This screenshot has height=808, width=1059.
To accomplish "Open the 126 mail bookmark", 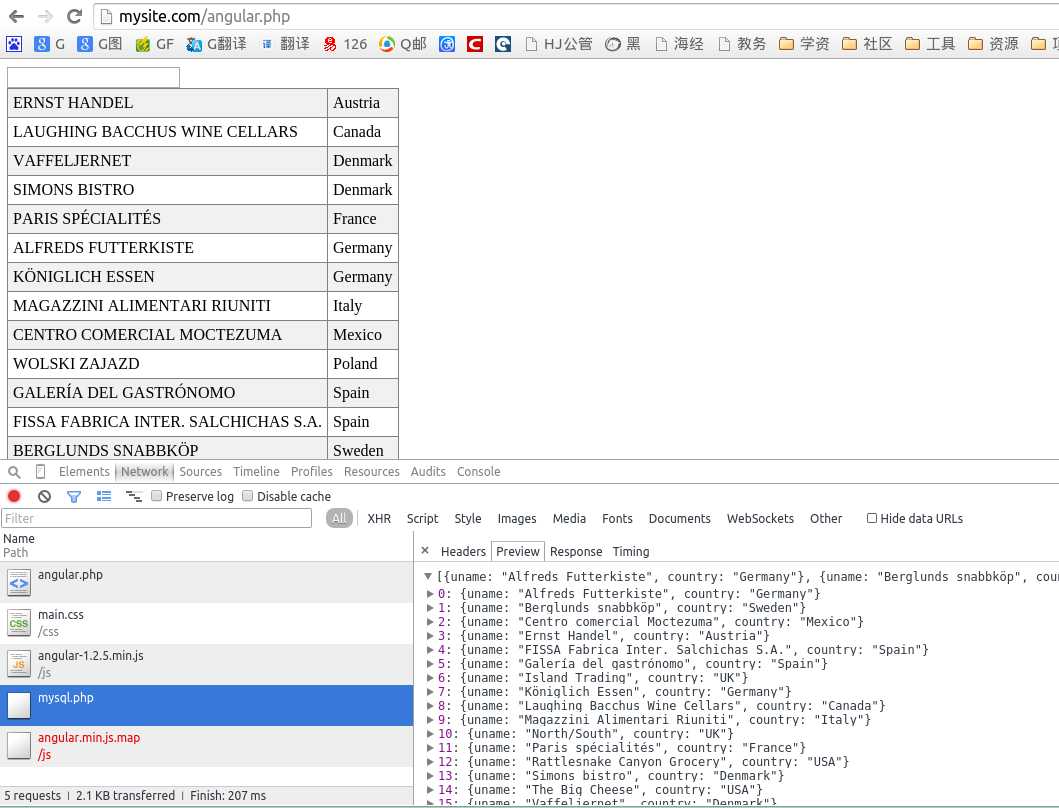I will point(345,45).
